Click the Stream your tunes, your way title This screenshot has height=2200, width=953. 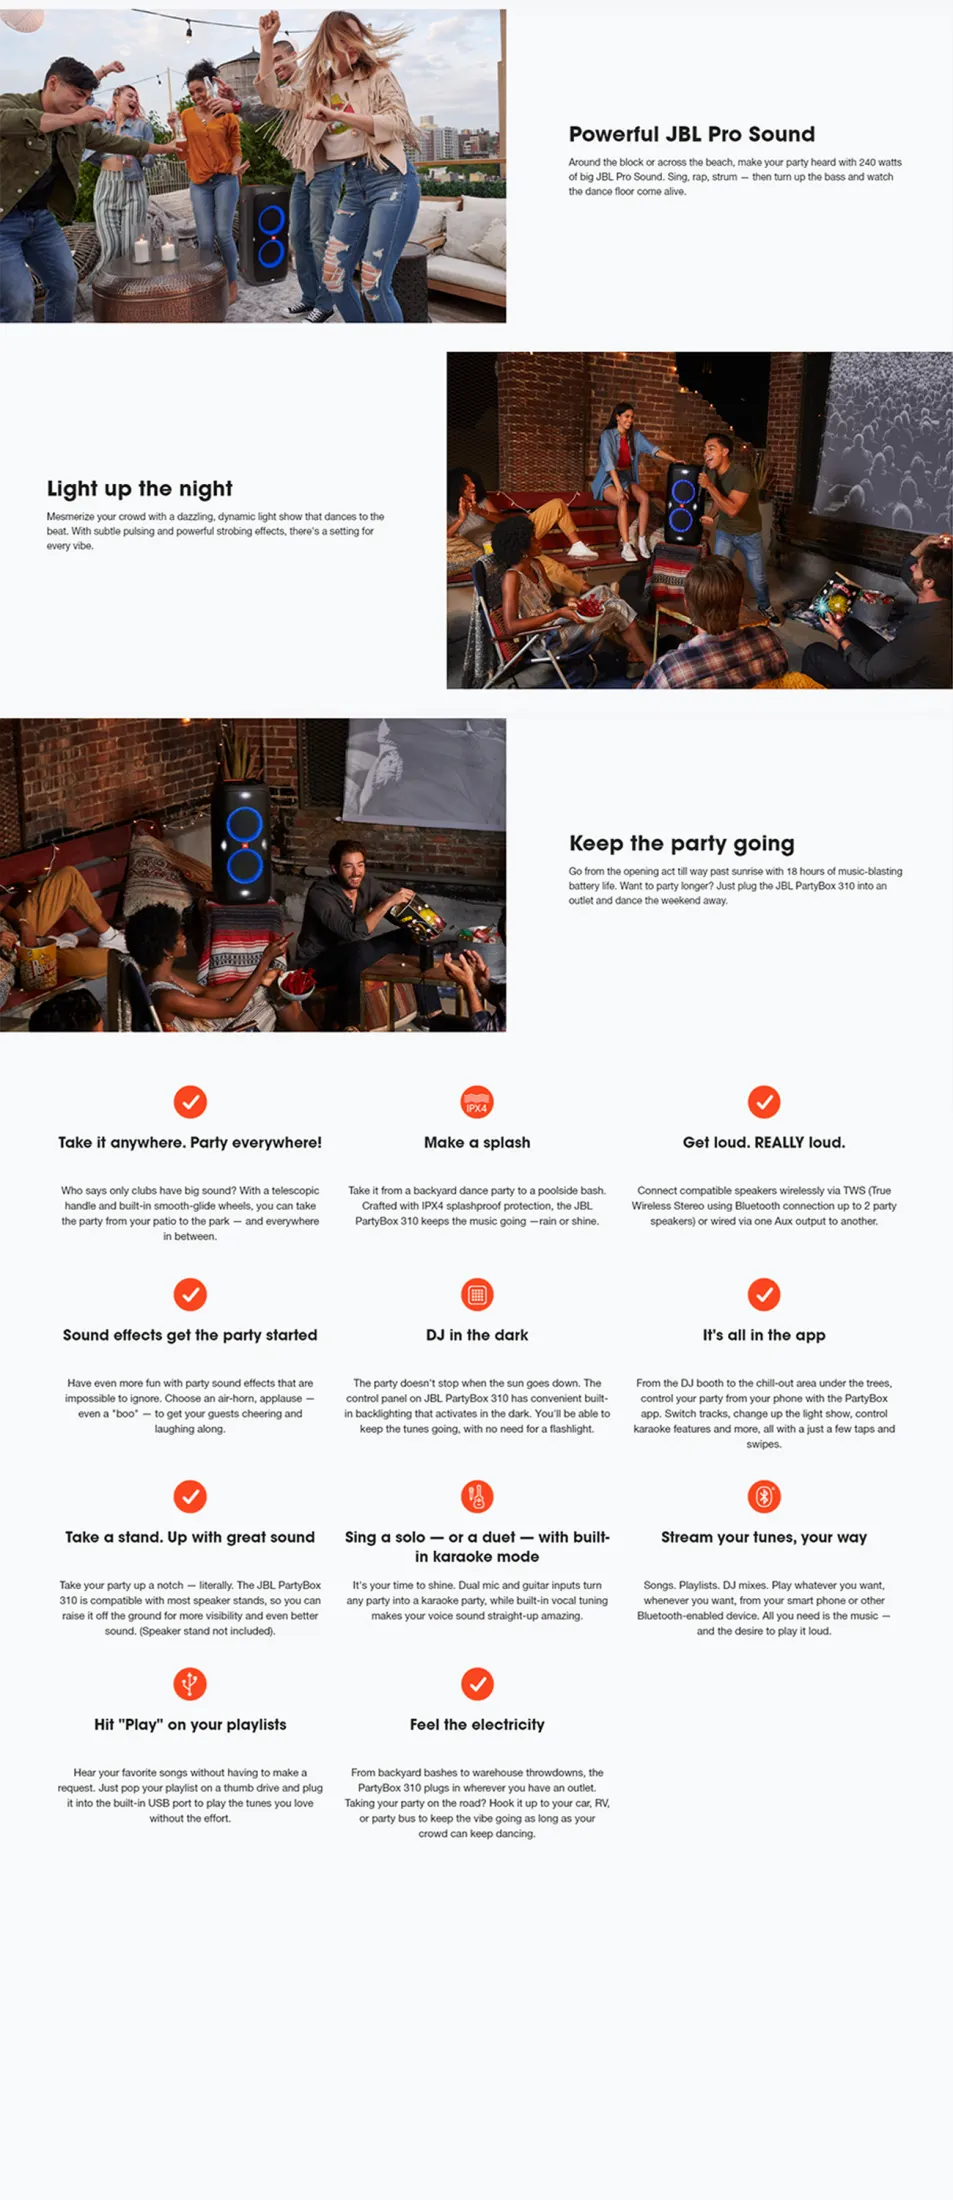point(764,1537)
